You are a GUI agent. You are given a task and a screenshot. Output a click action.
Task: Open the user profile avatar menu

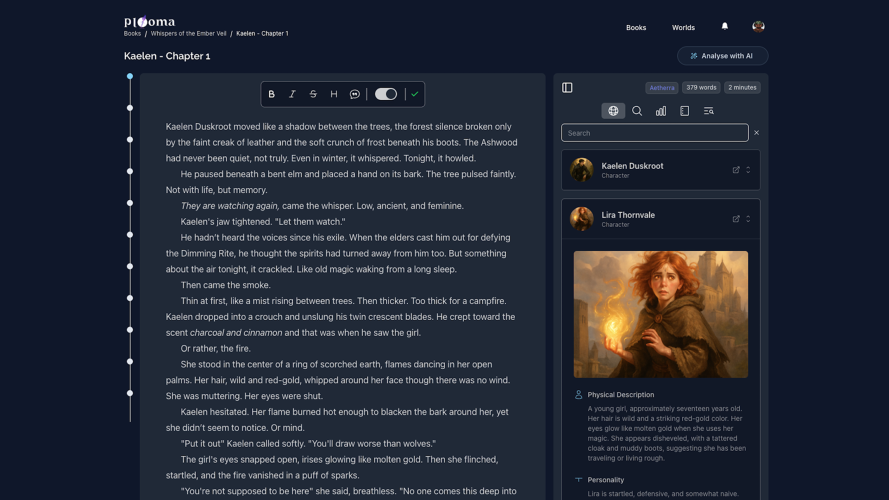click(758, 26)
